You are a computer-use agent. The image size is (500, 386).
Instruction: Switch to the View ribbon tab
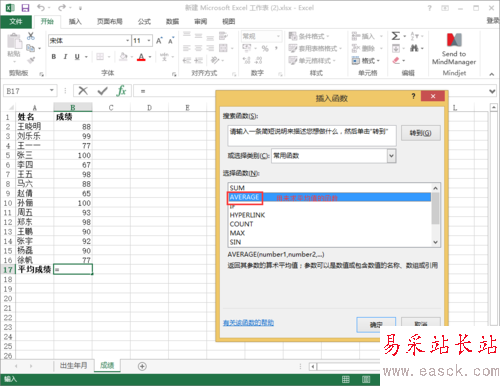tap(229, 22)
